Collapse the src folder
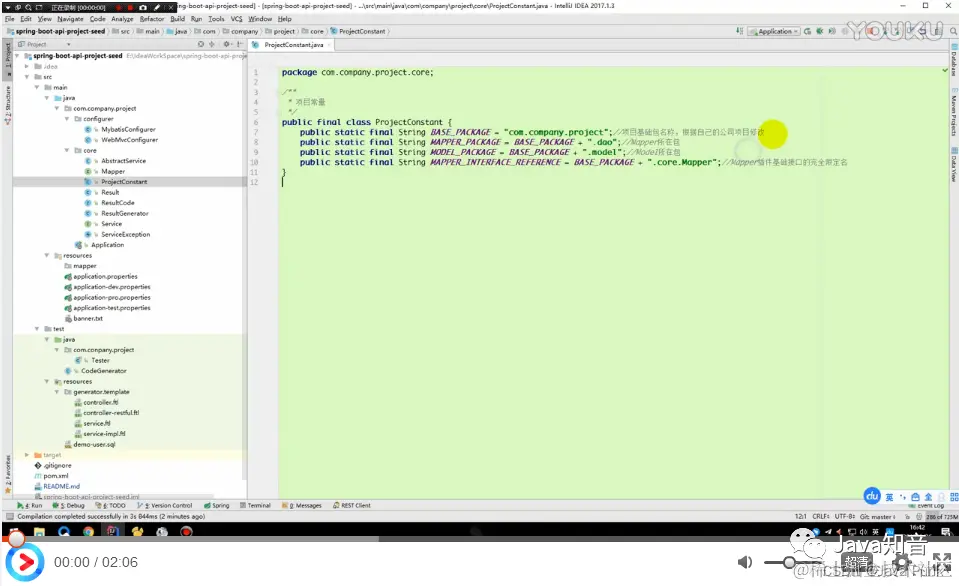Viewport: 959px width, 586px height. tap(27, 77)
